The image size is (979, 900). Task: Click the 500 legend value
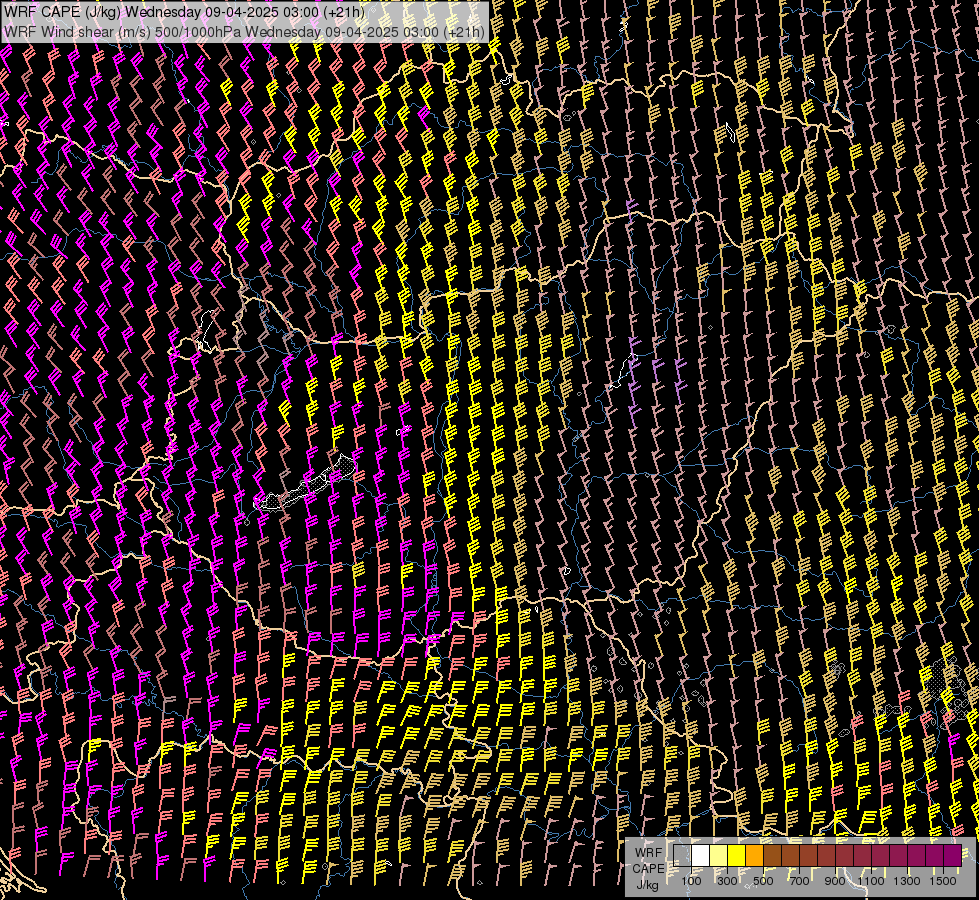click(x=764, y=881)
